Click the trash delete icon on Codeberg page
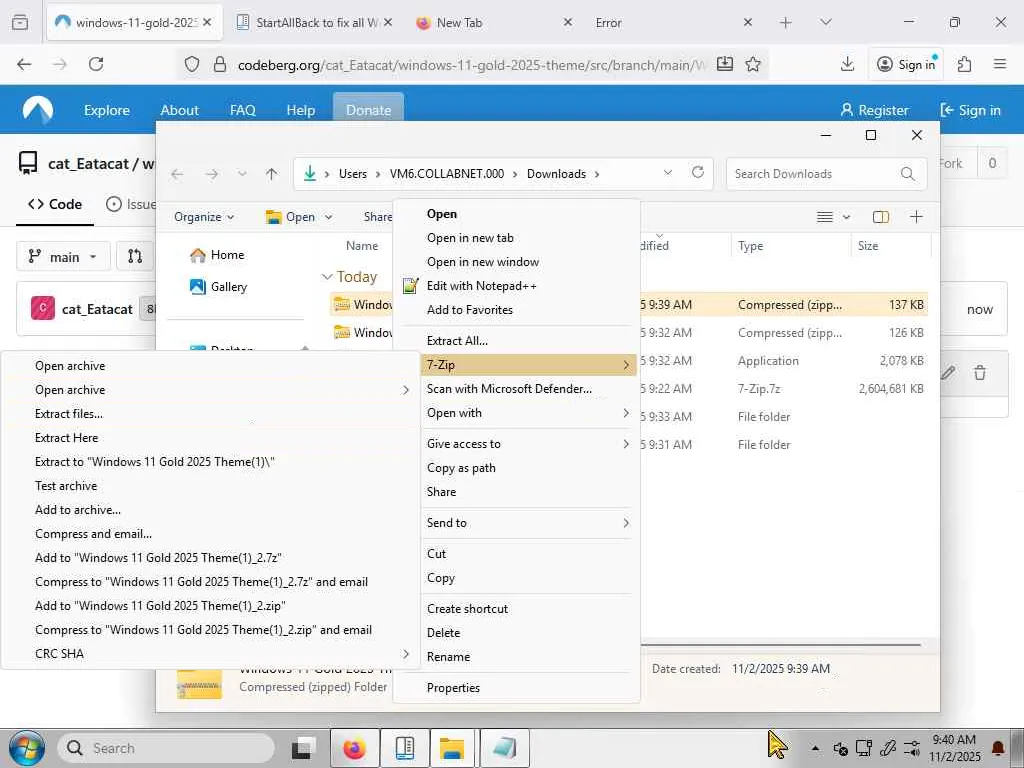This screenshot has width=1024, height=768. point(980,373)
